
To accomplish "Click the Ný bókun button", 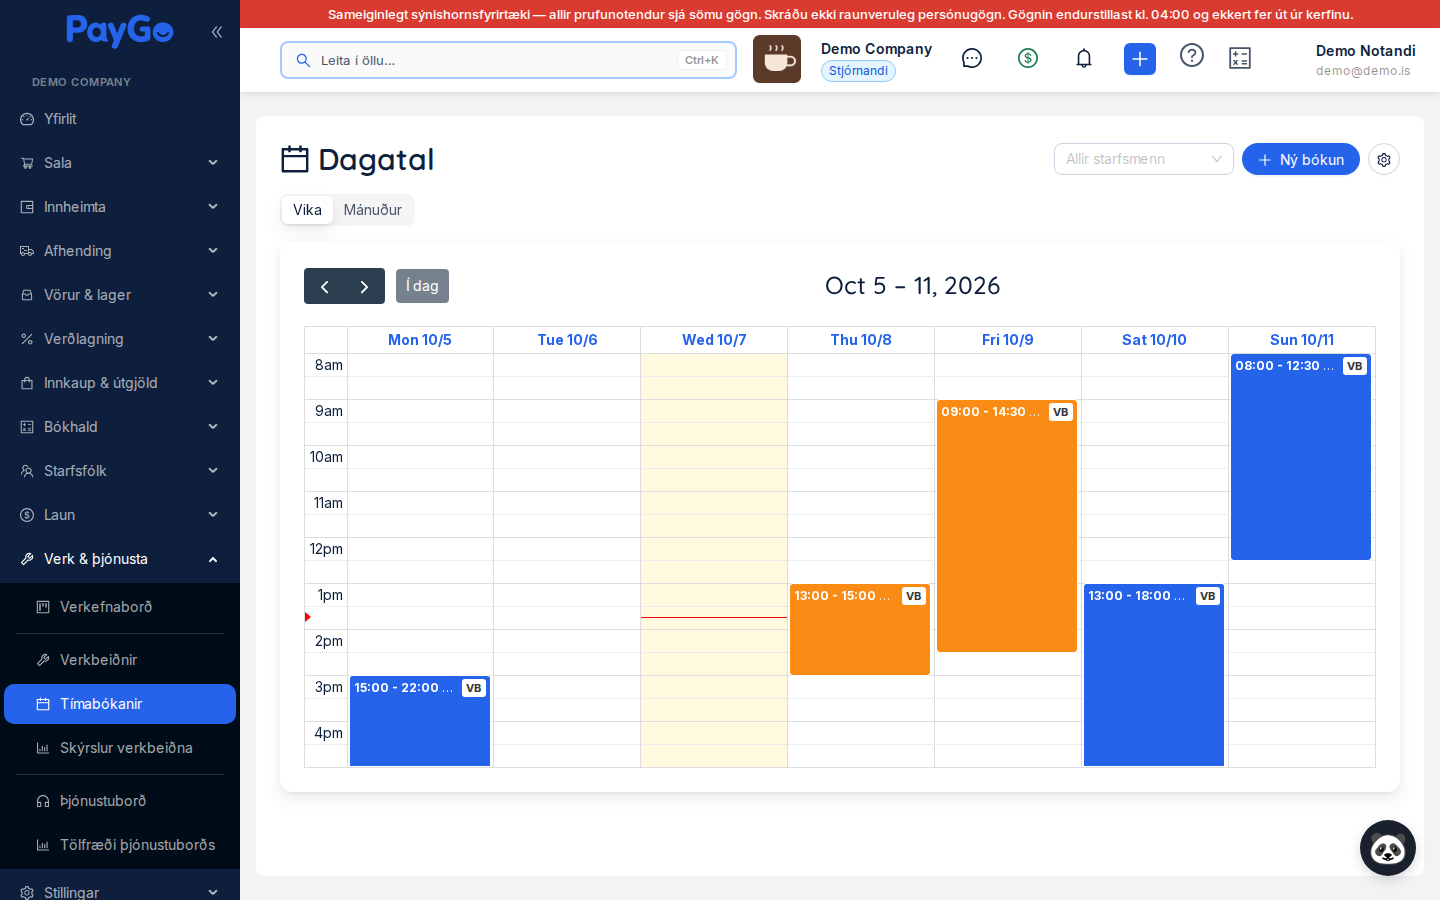I will tap(1301, 159).
